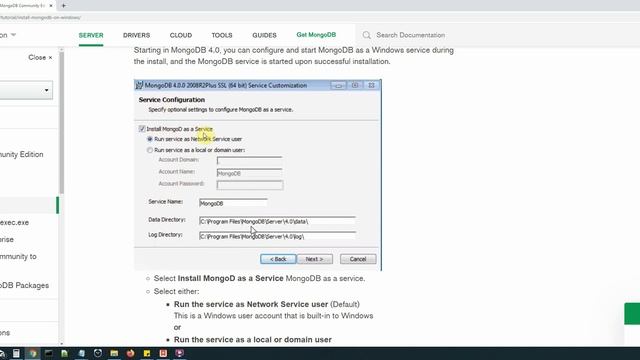Open the black command prompt taskbar icon

(49, 353)
